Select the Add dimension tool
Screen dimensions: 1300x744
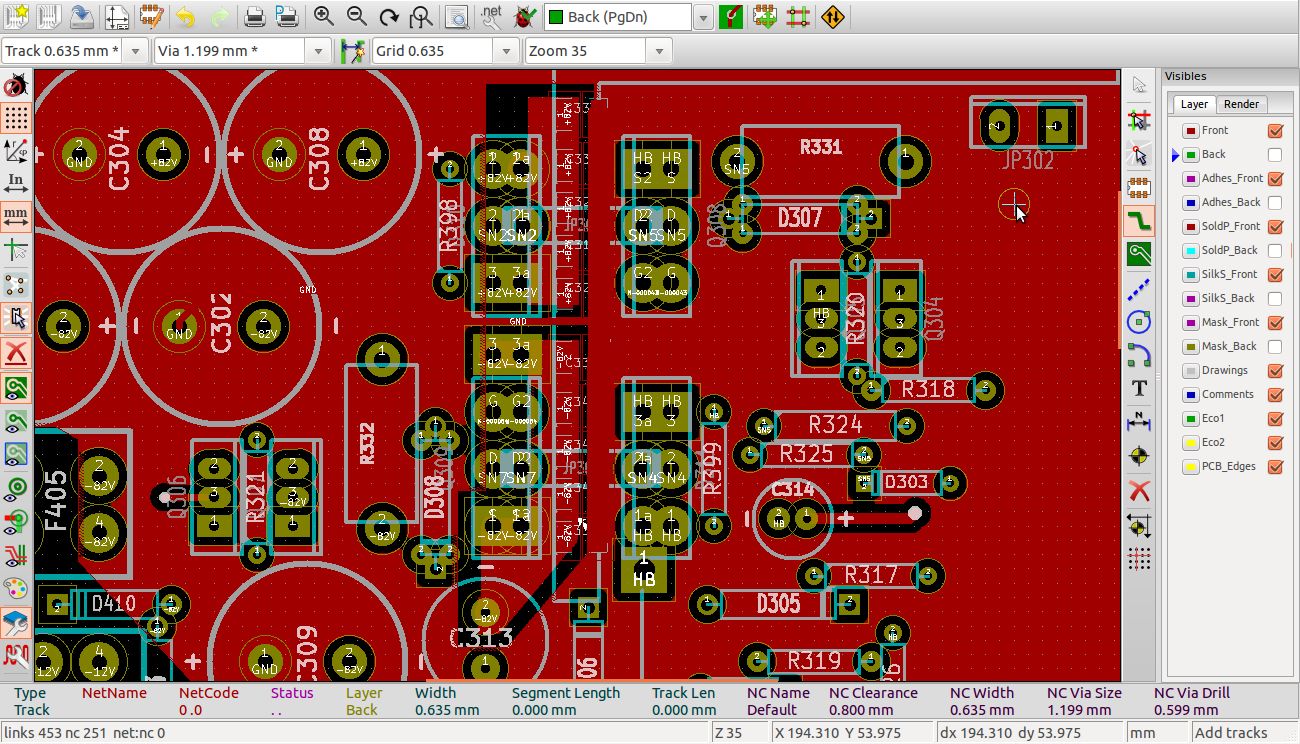[1138, 421]
